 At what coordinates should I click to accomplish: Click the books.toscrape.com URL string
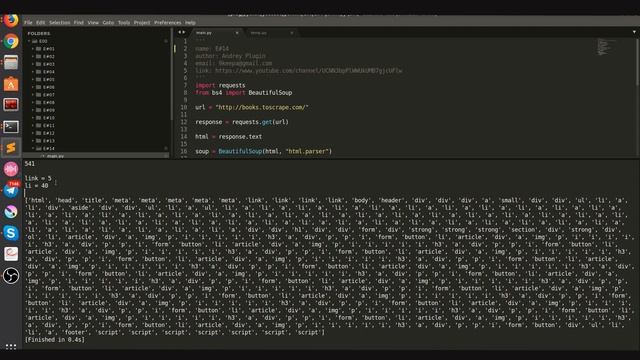[x=262, y=107]
